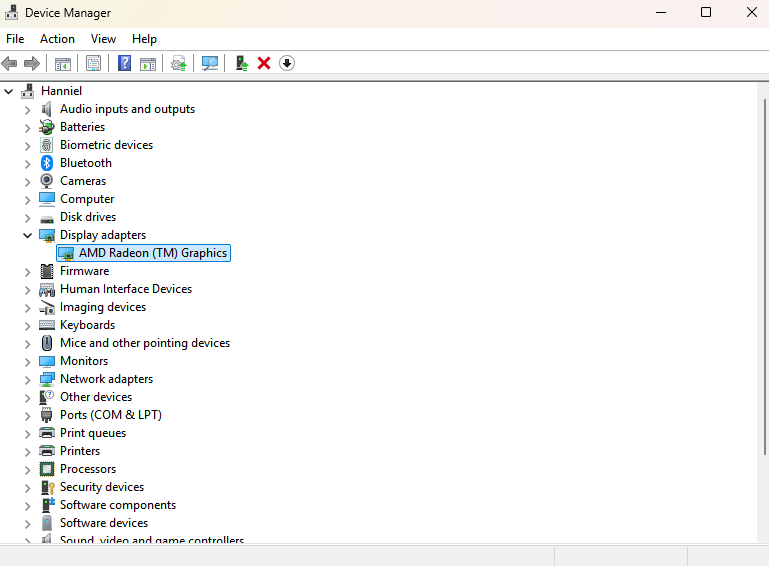Click the Disable device down-arrow icon
769x566 pixels.
tap(287, 63)
